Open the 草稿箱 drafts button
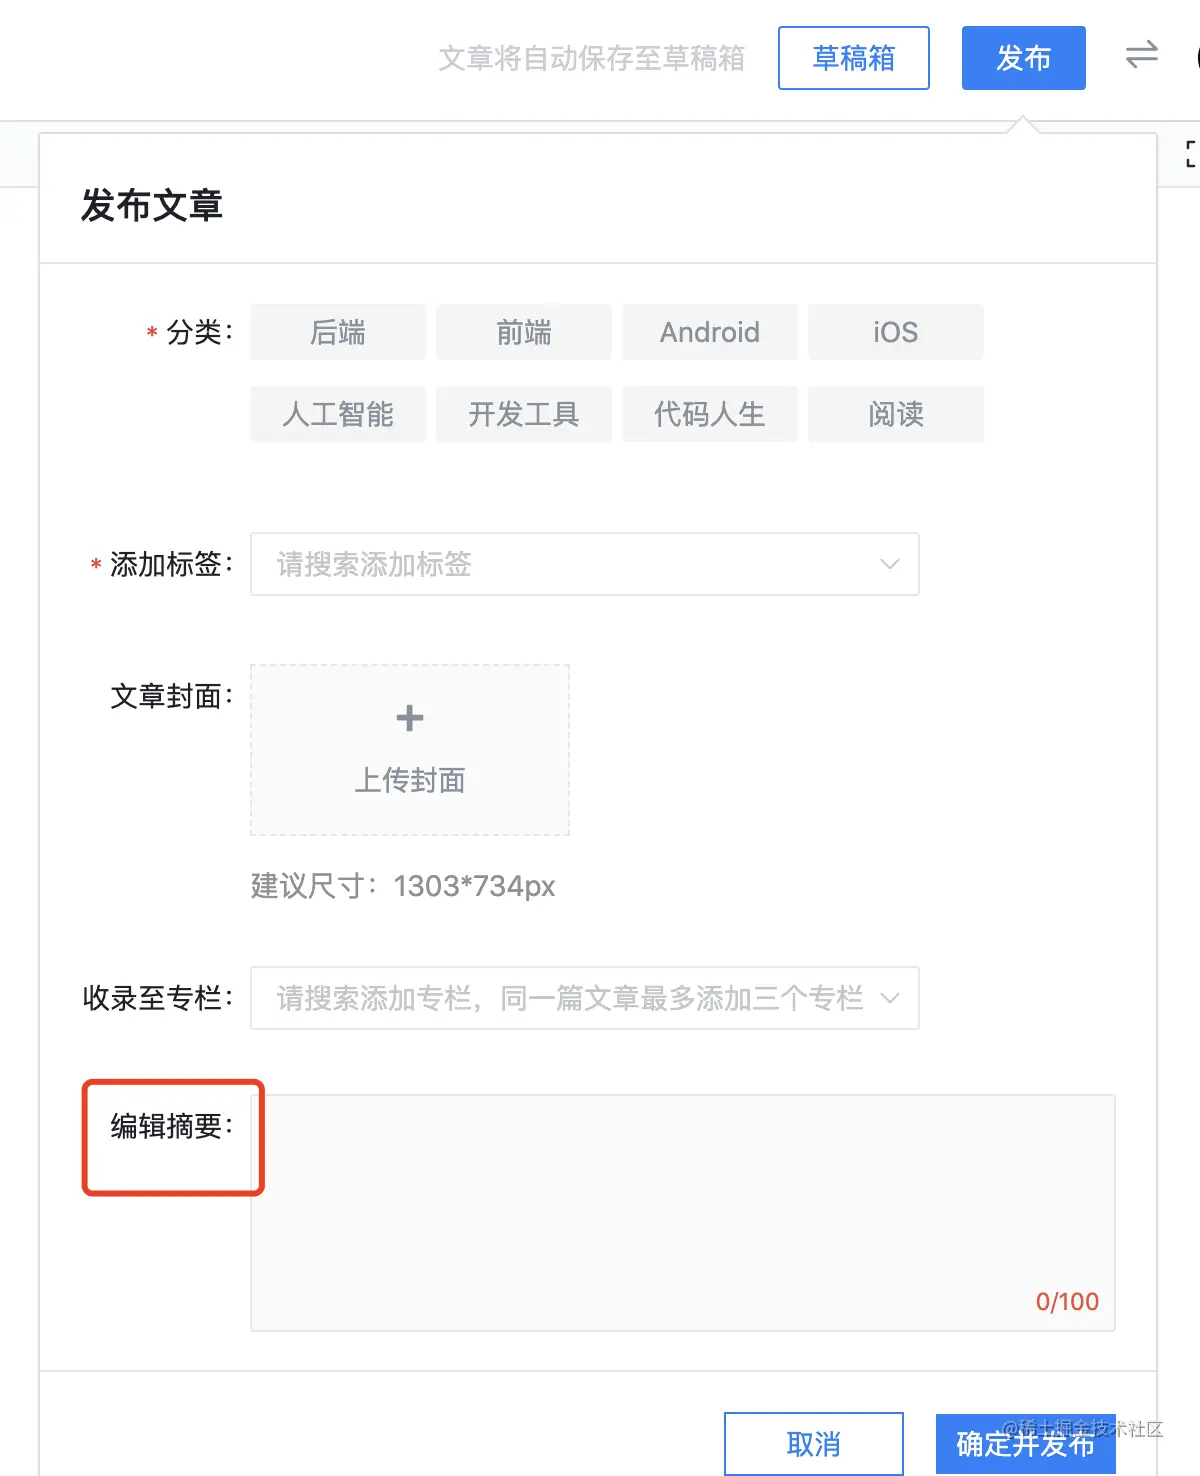The height and width of the screenshot is (1476, 1200). pos(853,58)
